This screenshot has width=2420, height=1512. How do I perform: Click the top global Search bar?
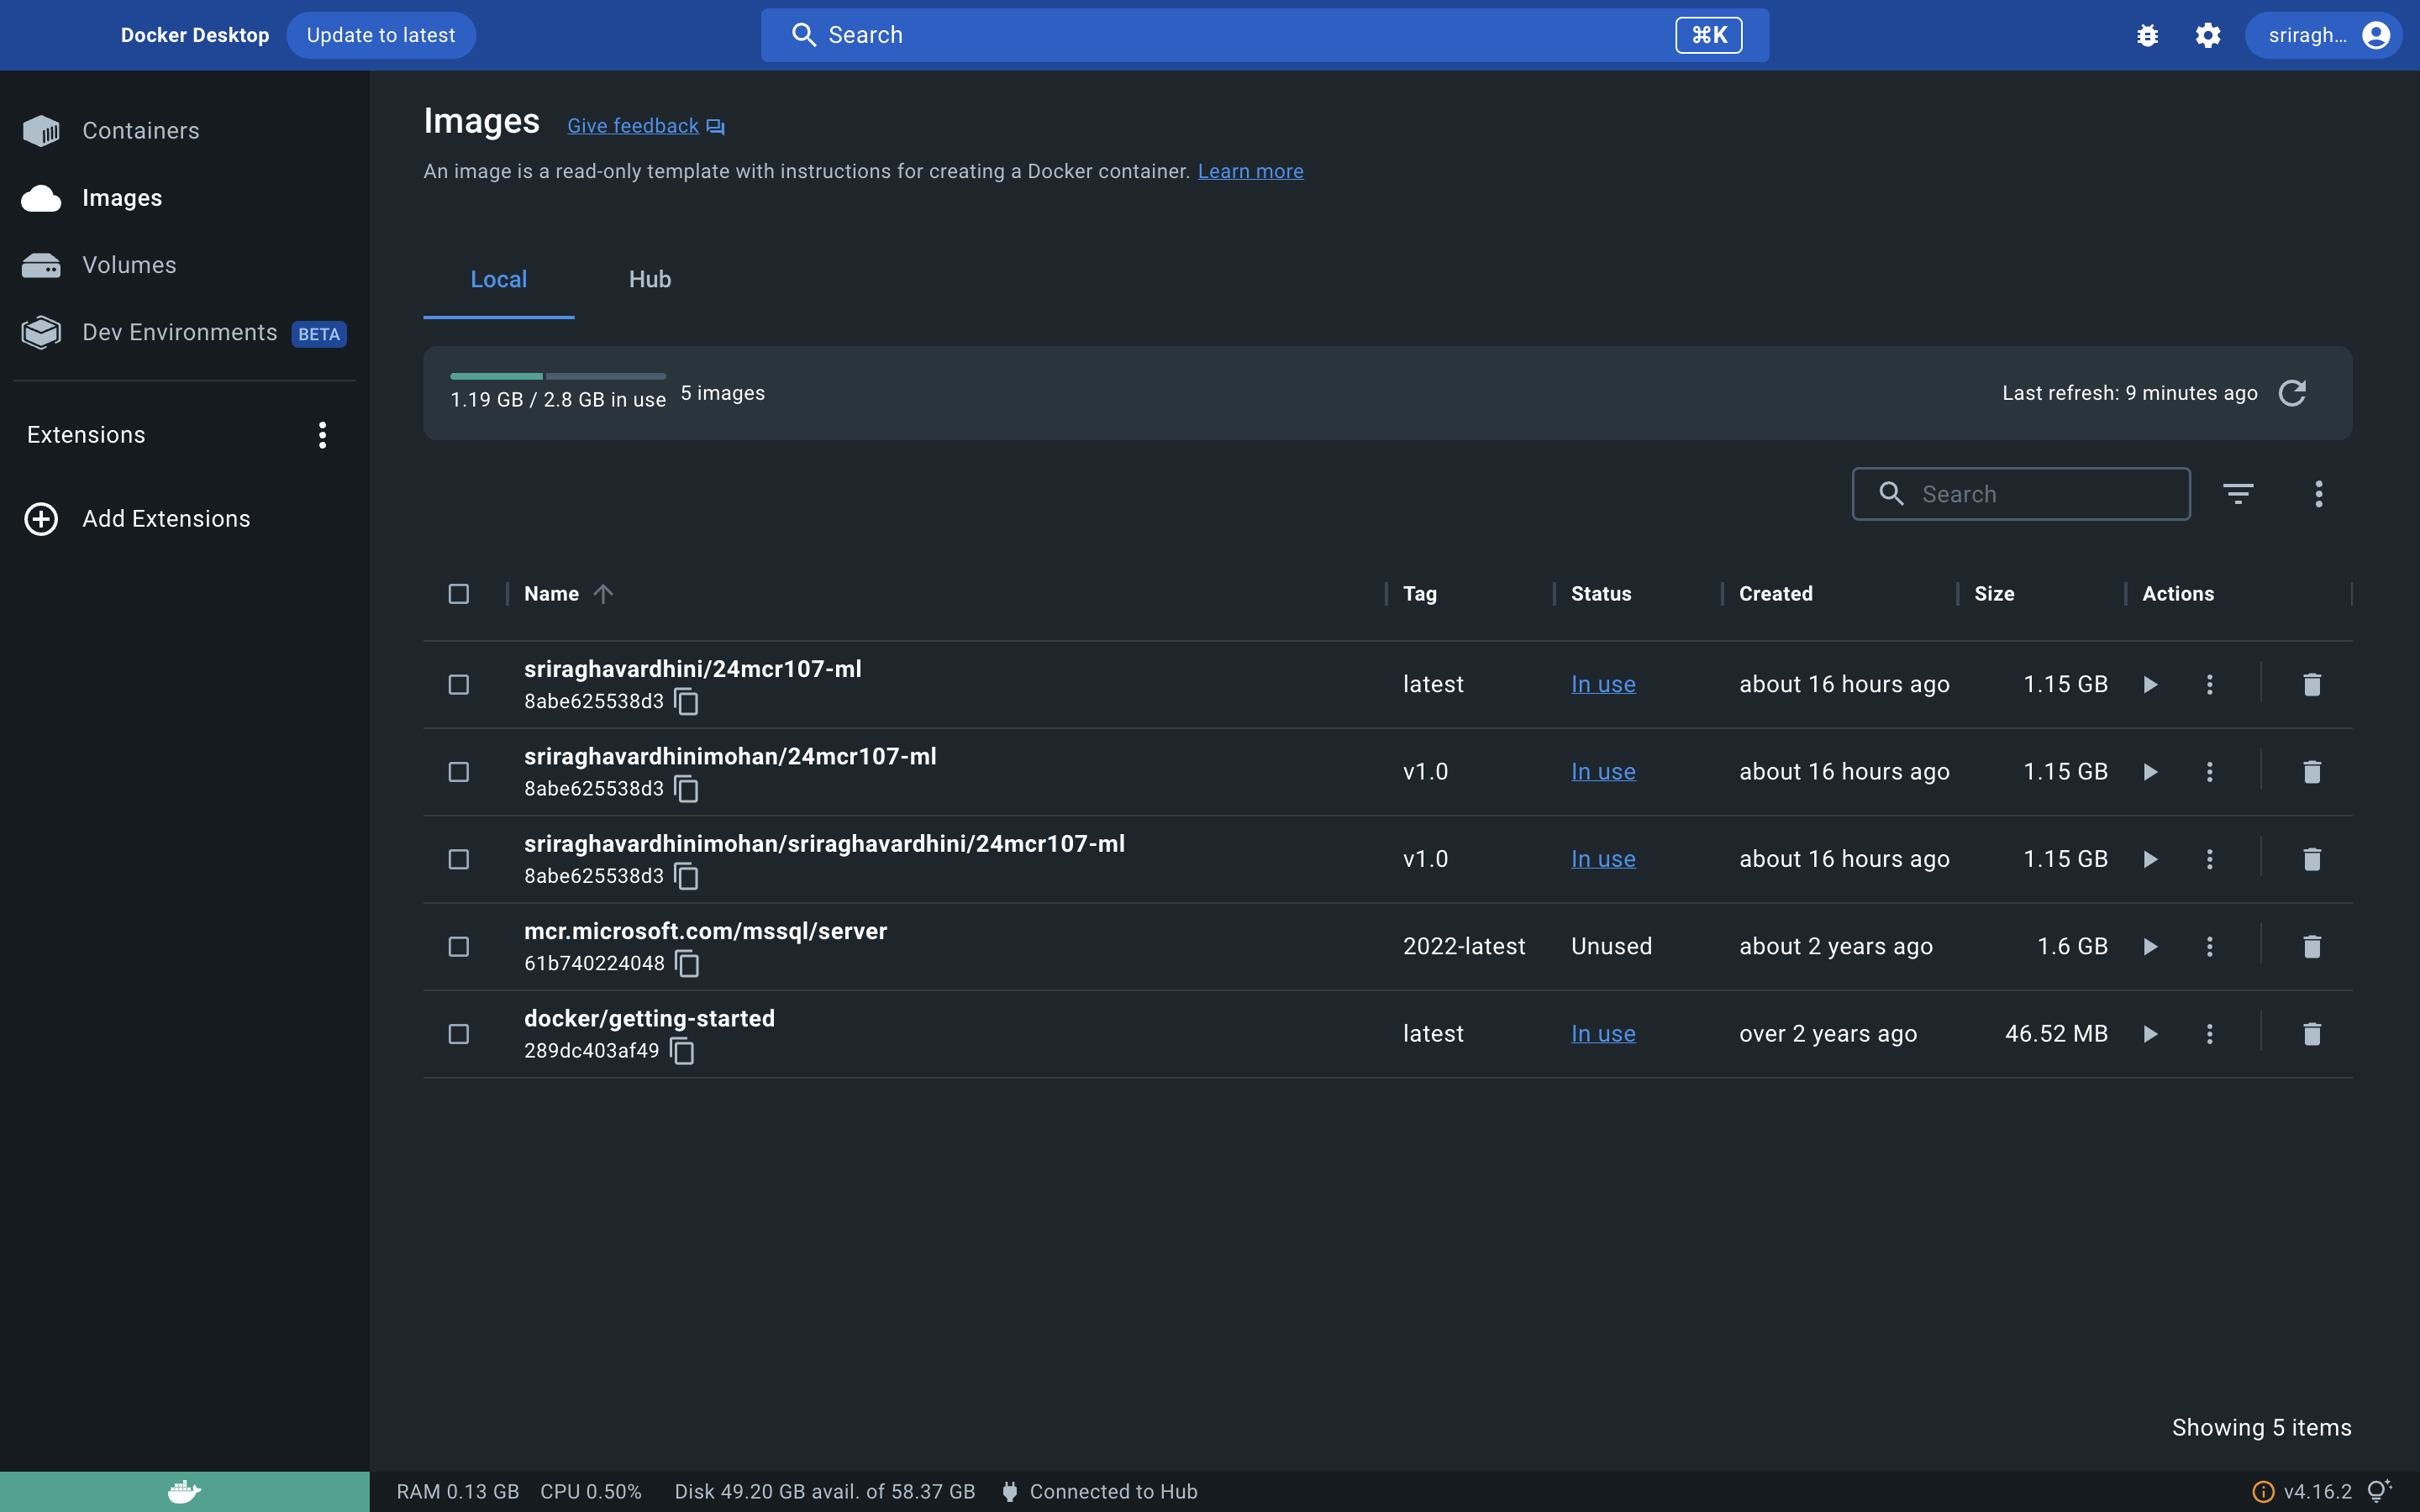click(x=1264, y=35)
